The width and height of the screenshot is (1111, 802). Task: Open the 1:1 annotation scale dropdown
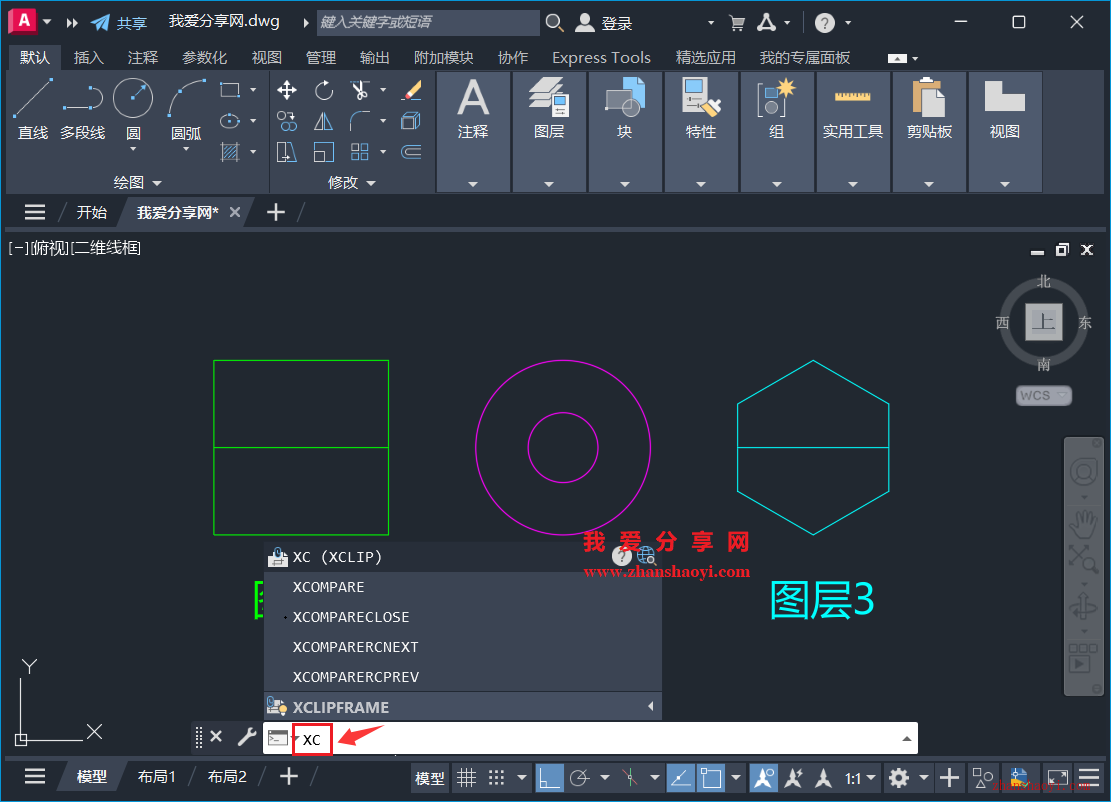(861, 777)
